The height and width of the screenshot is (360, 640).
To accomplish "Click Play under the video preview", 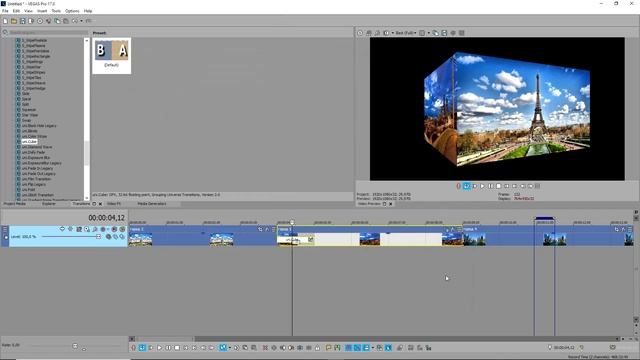I will click(482, 186).
